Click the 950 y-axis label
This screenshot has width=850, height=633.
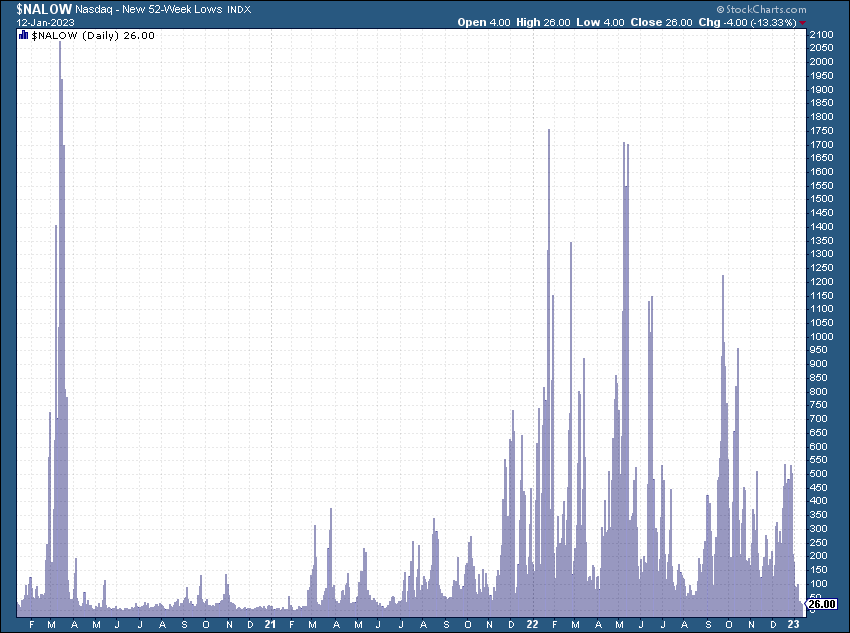[x=819, y=350]
